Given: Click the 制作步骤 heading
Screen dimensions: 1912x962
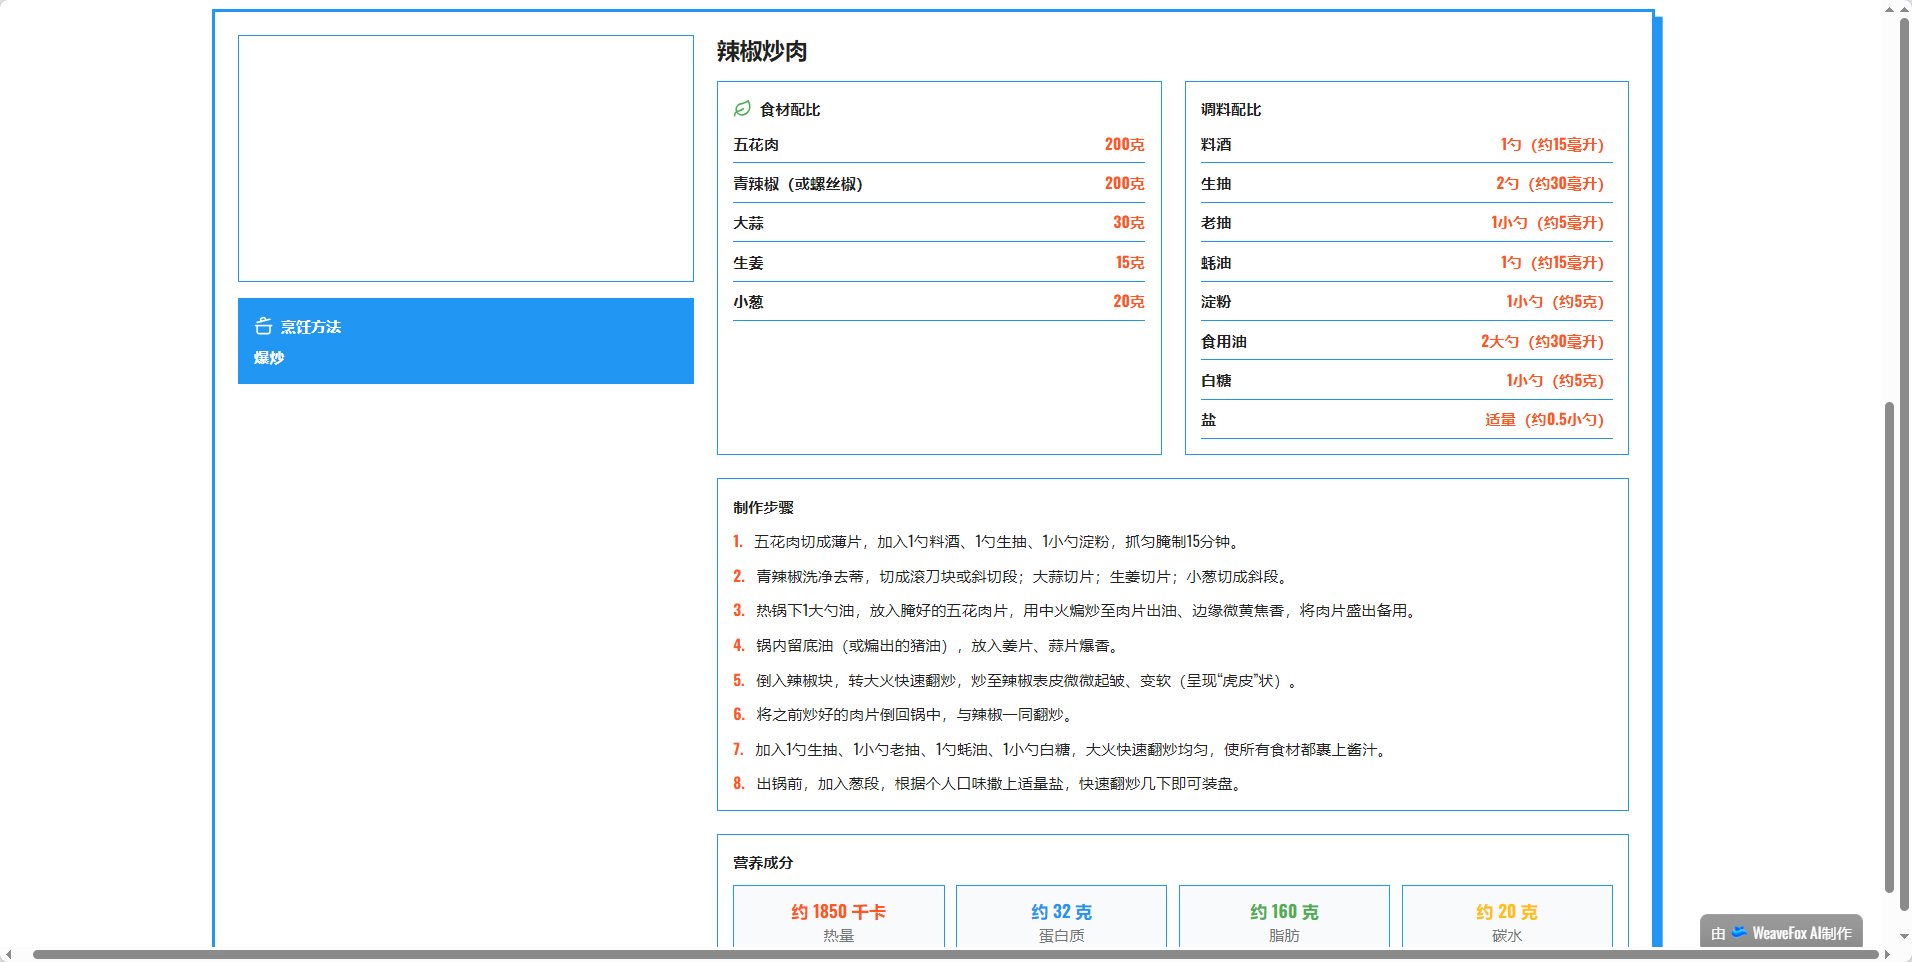Looking at the screenshot, I should [763, 508].
